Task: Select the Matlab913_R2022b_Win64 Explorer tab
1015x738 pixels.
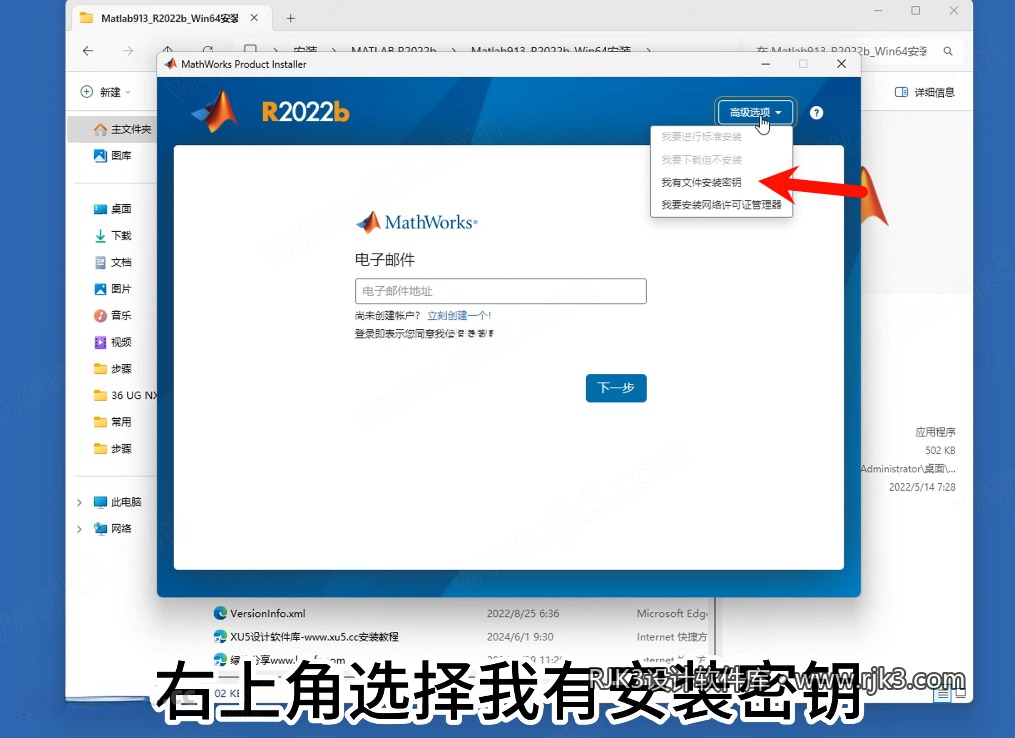Action: (x=170, y=18)
